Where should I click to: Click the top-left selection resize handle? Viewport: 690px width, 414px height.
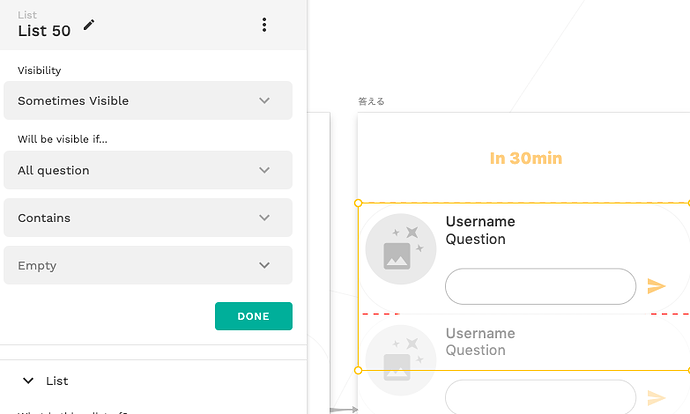(x=358, y=203)
